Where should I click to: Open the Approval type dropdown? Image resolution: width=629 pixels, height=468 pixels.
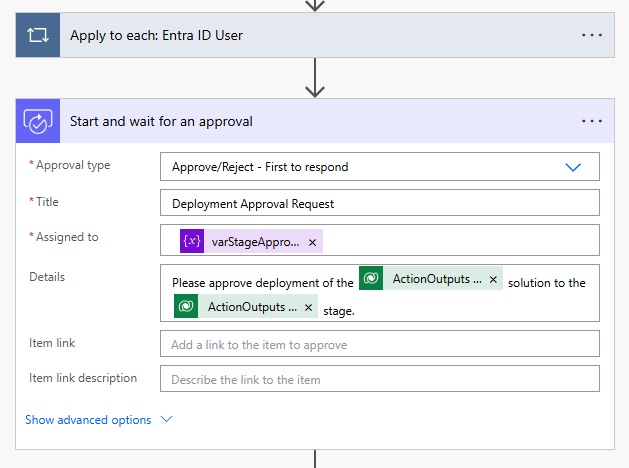[379, 166]
